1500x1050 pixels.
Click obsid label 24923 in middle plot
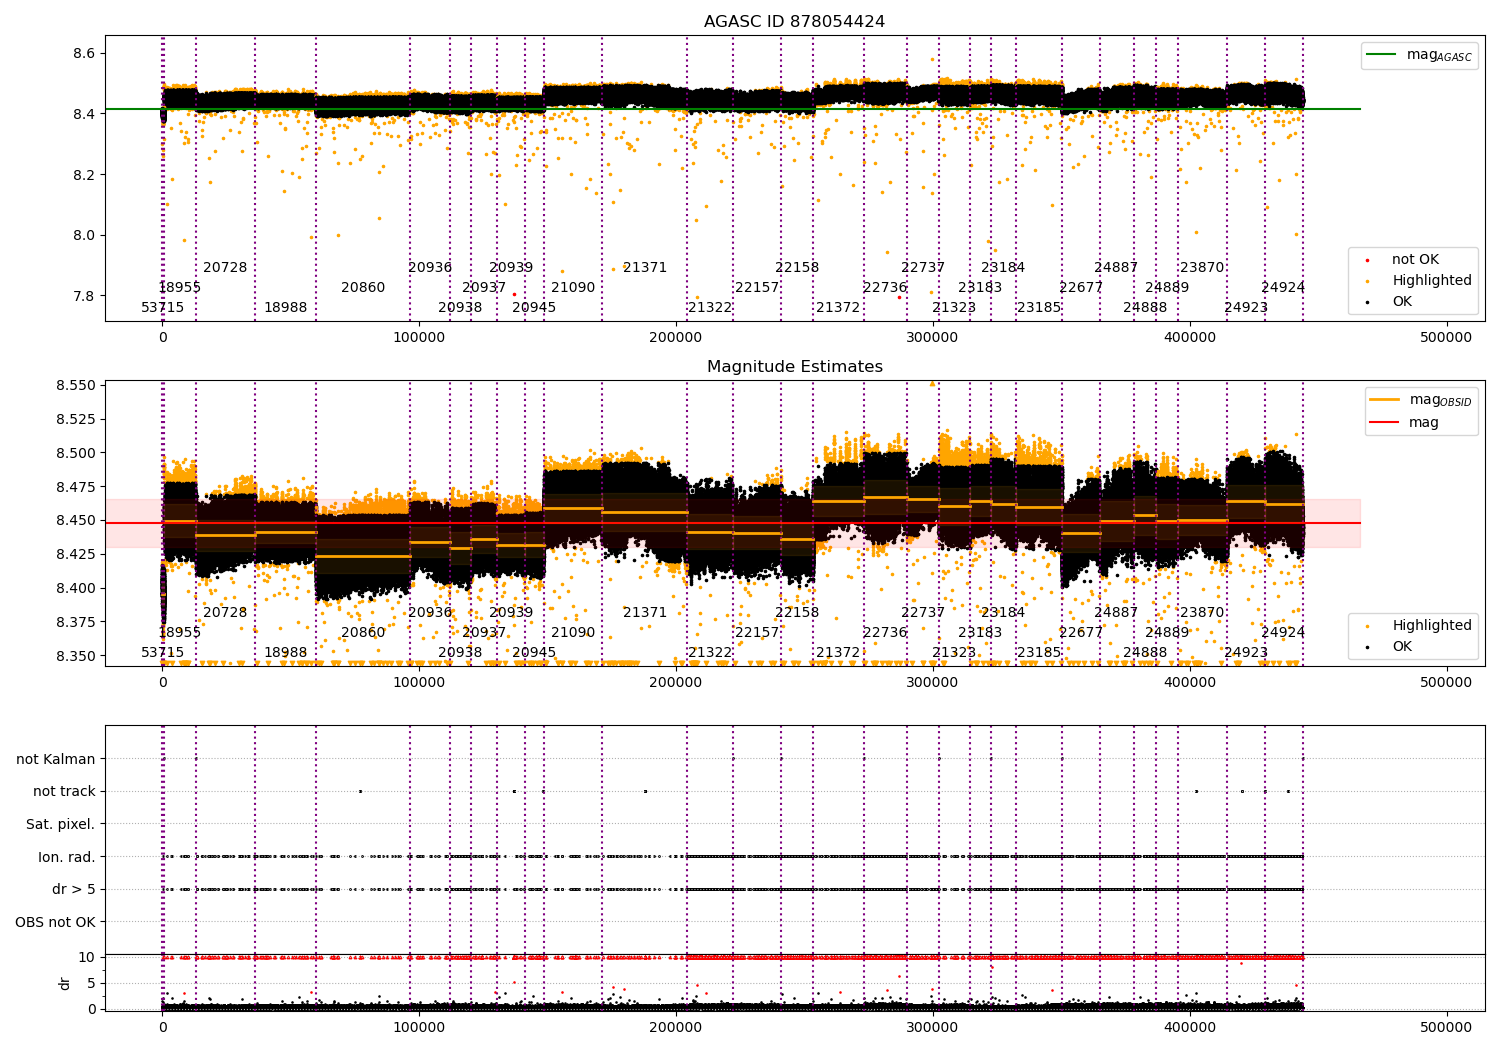tap(1246, 653)
